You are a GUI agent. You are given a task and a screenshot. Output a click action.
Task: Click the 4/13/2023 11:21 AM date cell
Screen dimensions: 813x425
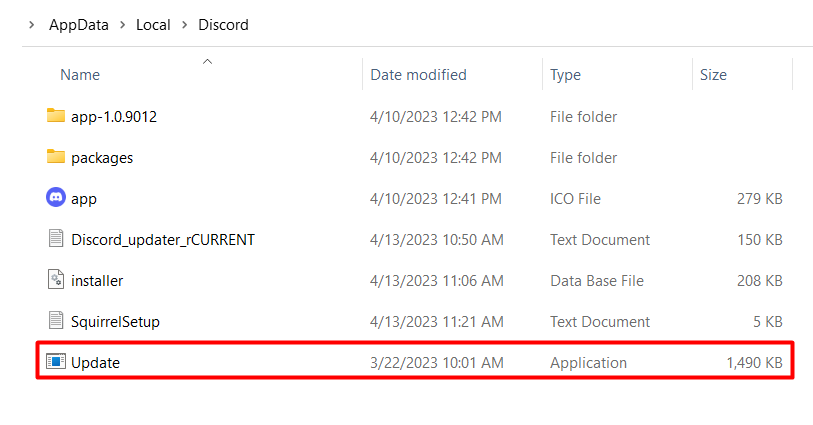(x=437, y=321)
